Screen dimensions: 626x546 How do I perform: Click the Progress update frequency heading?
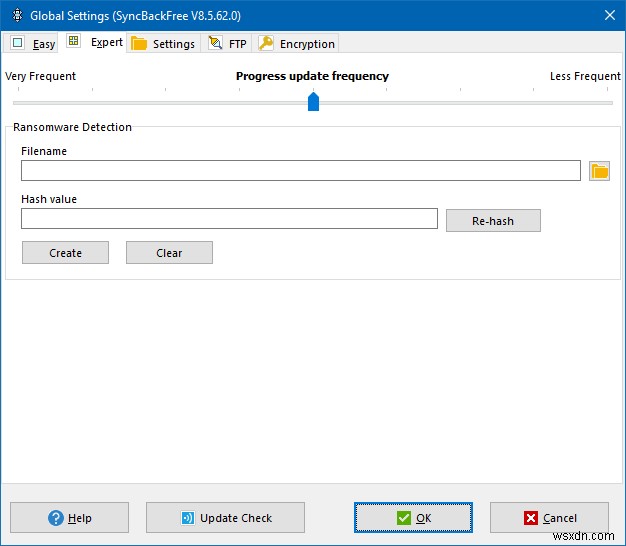click(x=312, y=76)
